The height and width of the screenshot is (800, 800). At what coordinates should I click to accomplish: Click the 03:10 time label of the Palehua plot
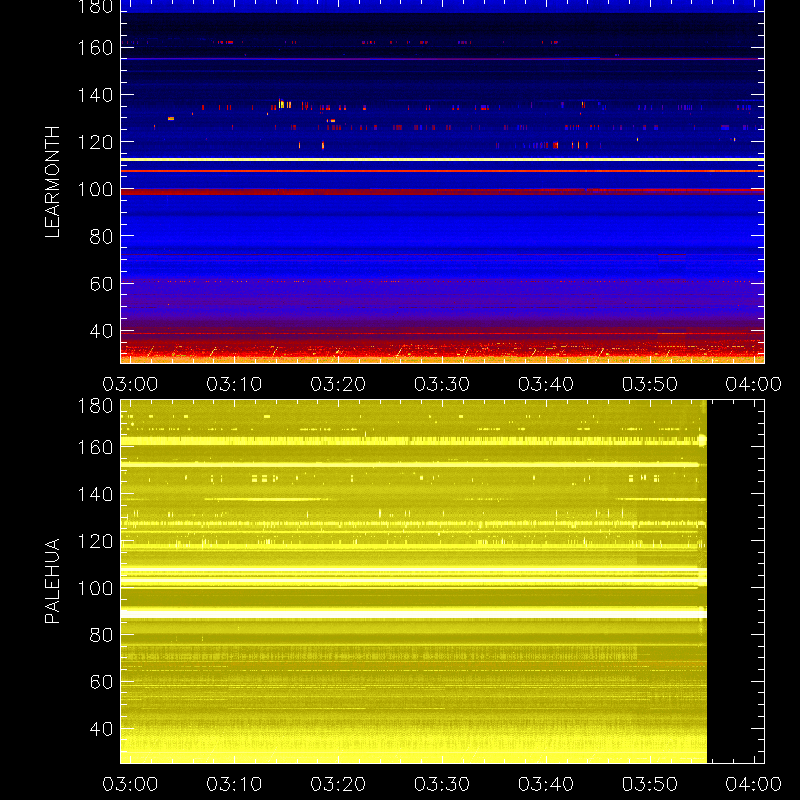[234, 784]
